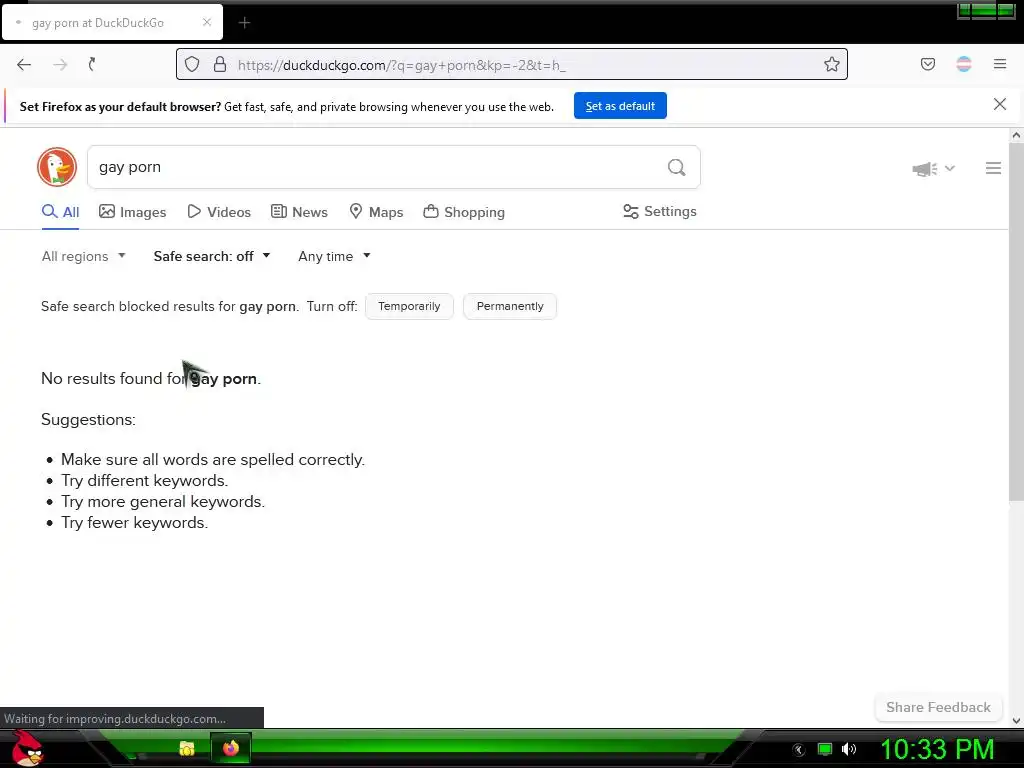Open Save to Pocket icon
The image size is (1024, 768).
click(x=928, y=64)
